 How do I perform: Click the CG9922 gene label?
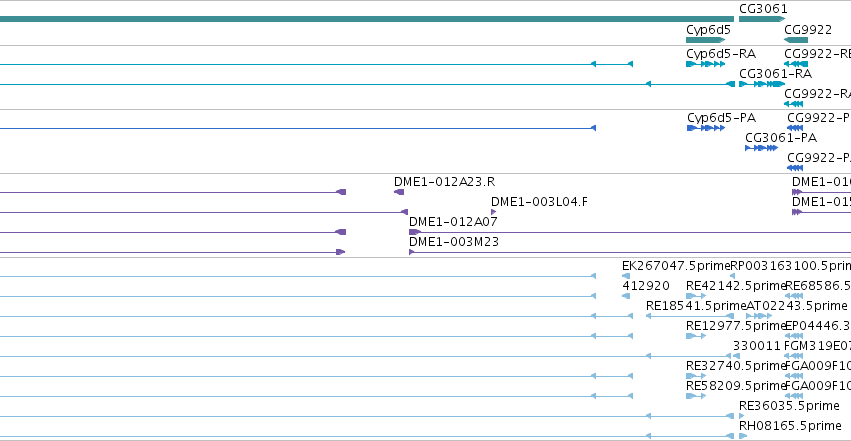point(808,30)
